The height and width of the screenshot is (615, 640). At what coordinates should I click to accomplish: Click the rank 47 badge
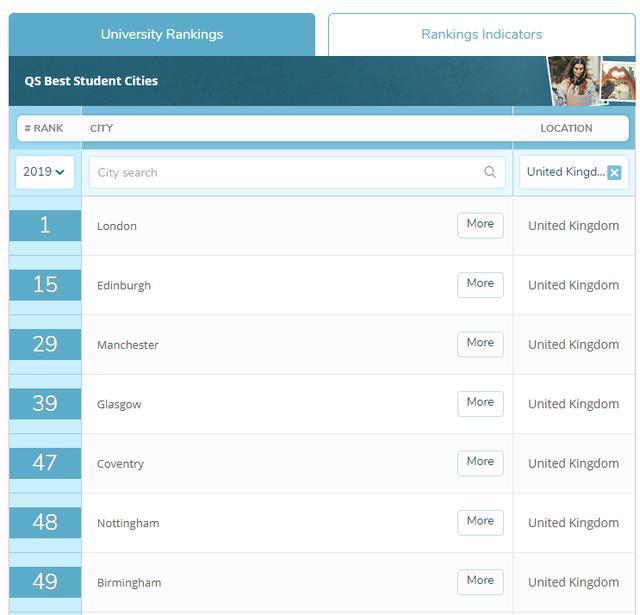45,463
